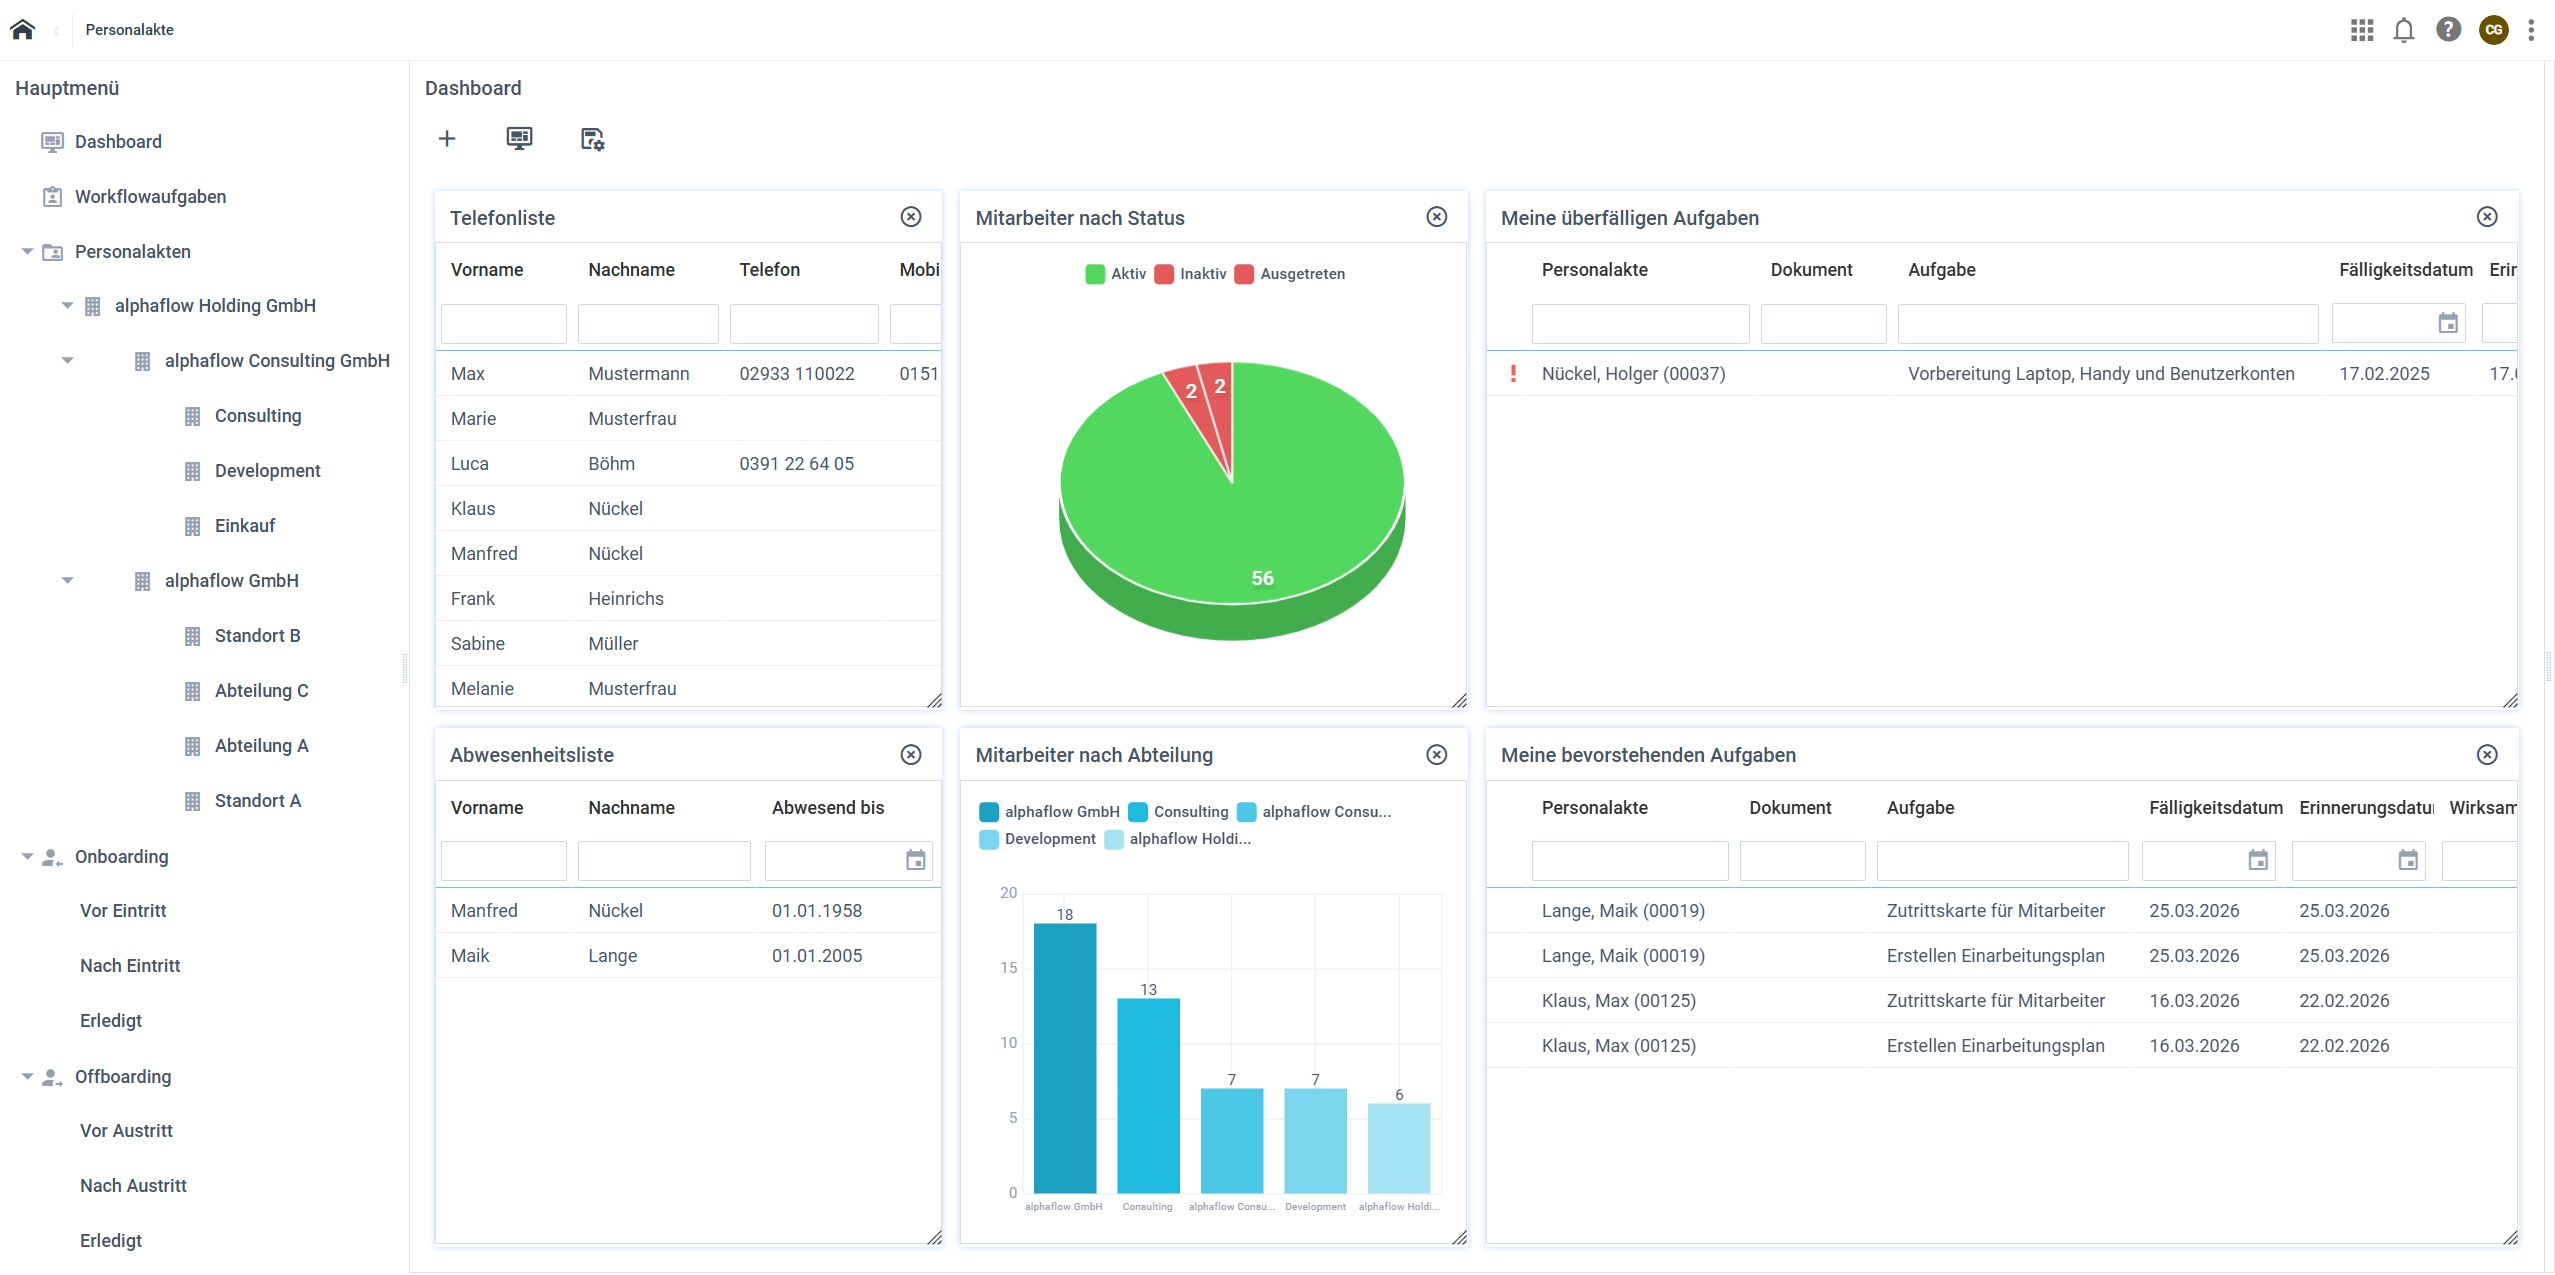
Task: Open the notifications bell
Action: (x=2404, y=30)
